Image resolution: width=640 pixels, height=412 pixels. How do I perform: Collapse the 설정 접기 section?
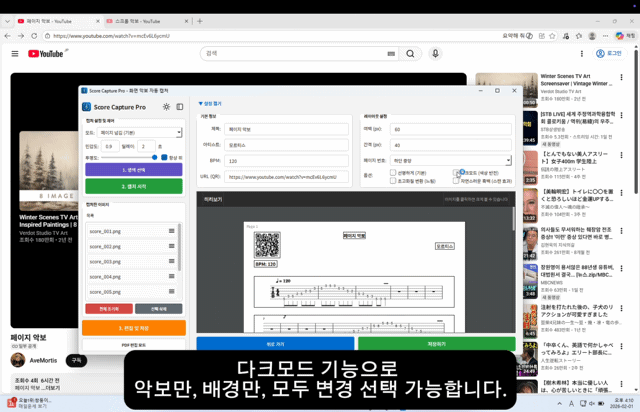(x=210, y=103)
